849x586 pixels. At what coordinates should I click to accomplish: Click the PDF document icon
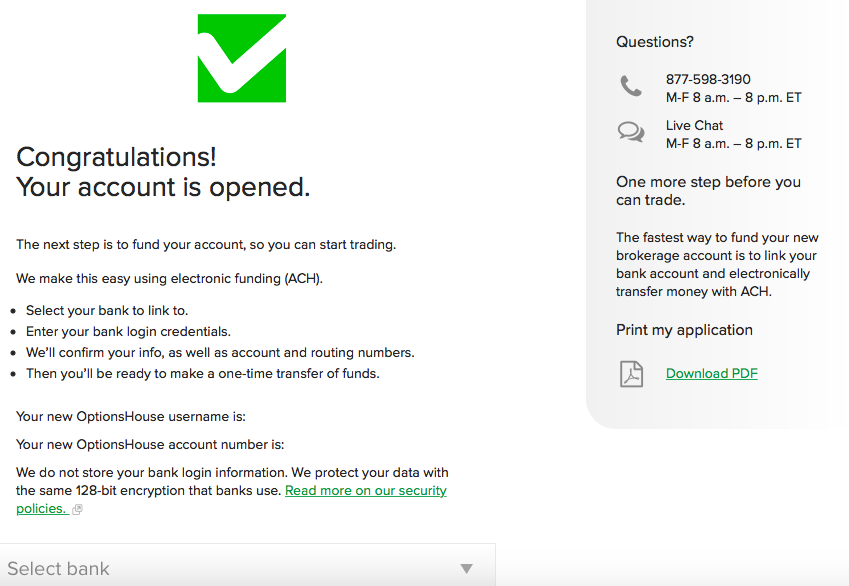coord(631,374)
